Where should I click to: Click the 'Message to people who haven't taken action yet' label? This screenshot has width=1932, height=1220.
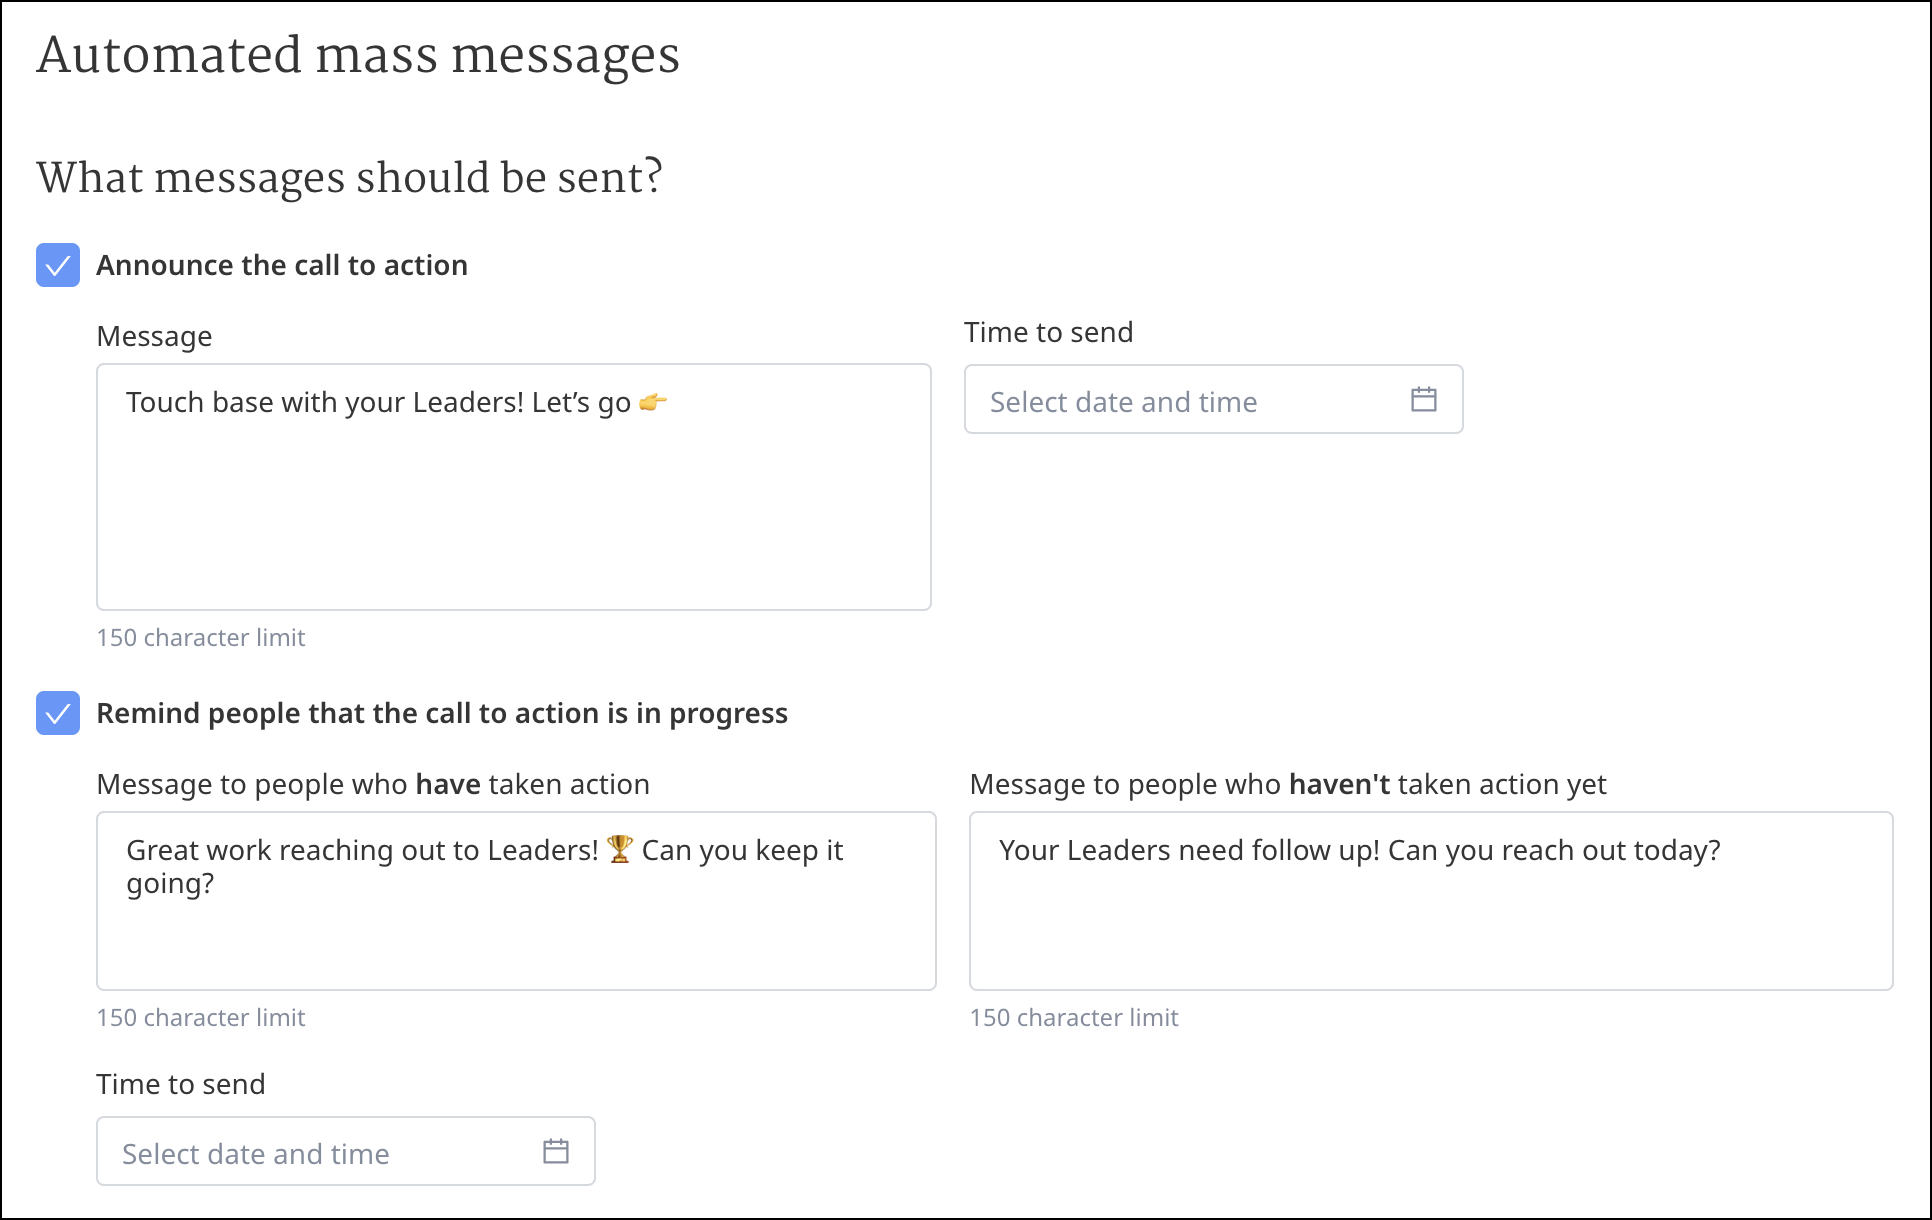[x=1287, y=784]
